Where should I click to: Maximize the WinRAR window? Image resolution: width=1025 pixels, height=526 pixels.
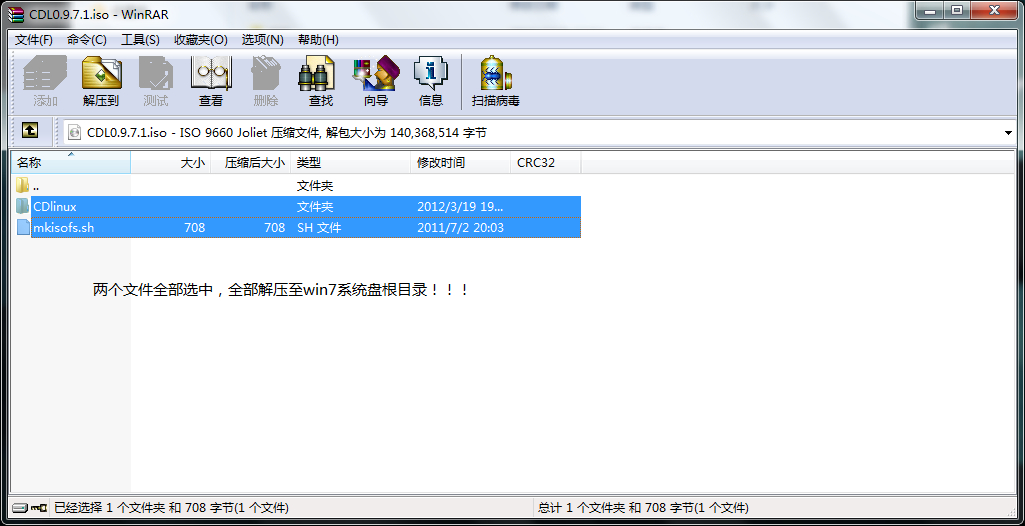(956, 10)
